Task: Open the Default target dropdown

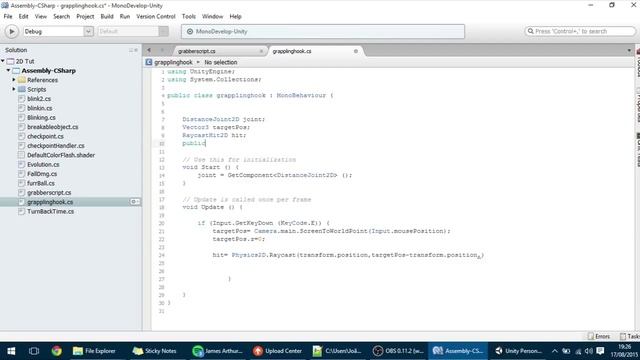Action: (x=133, y=31)
